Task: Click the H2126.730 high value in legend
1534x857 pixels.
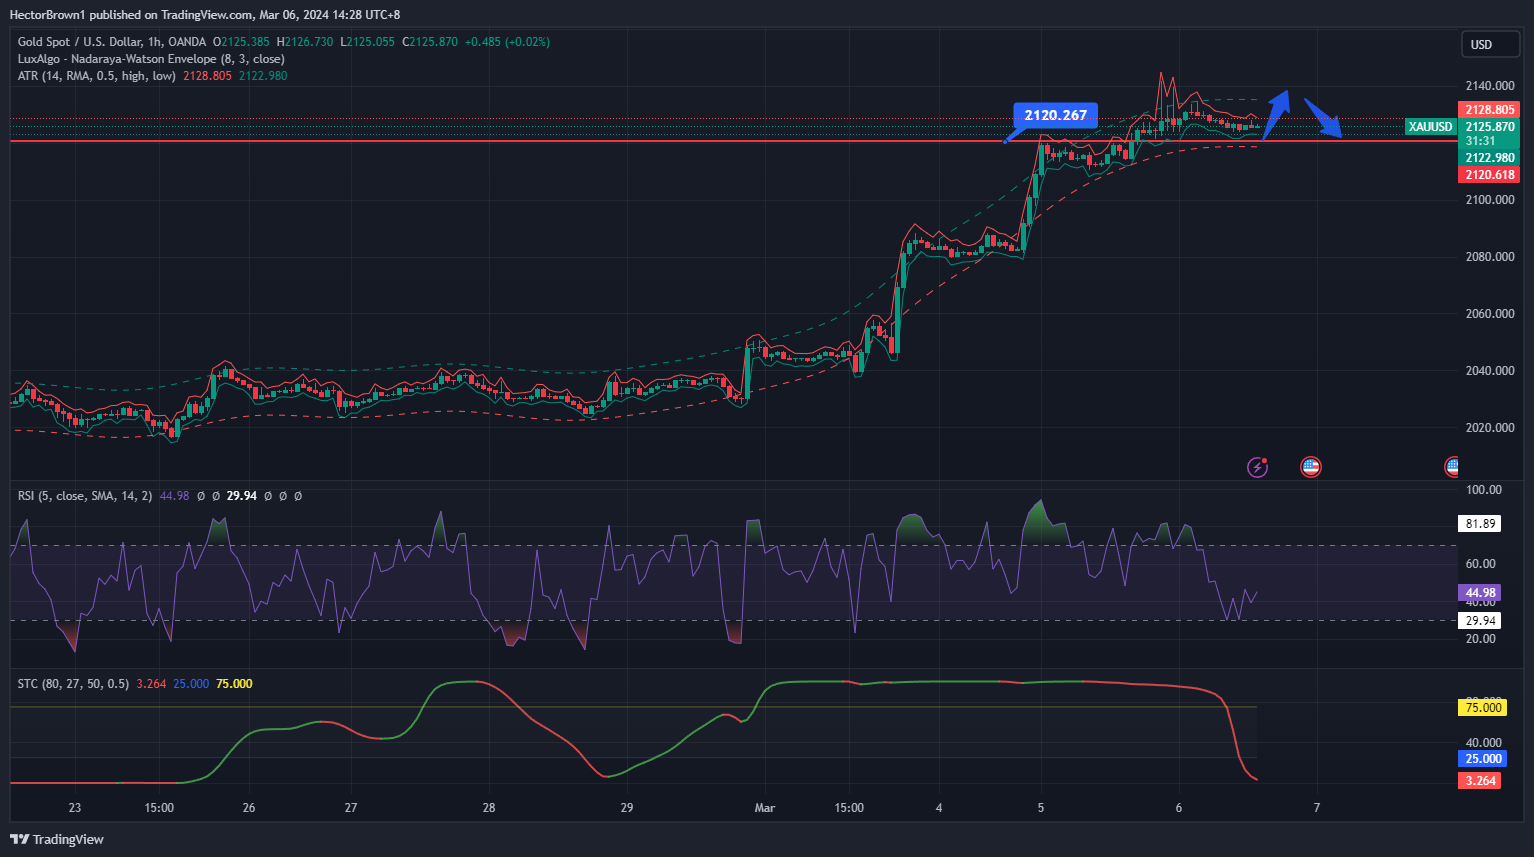Action: tap(305, 42)
